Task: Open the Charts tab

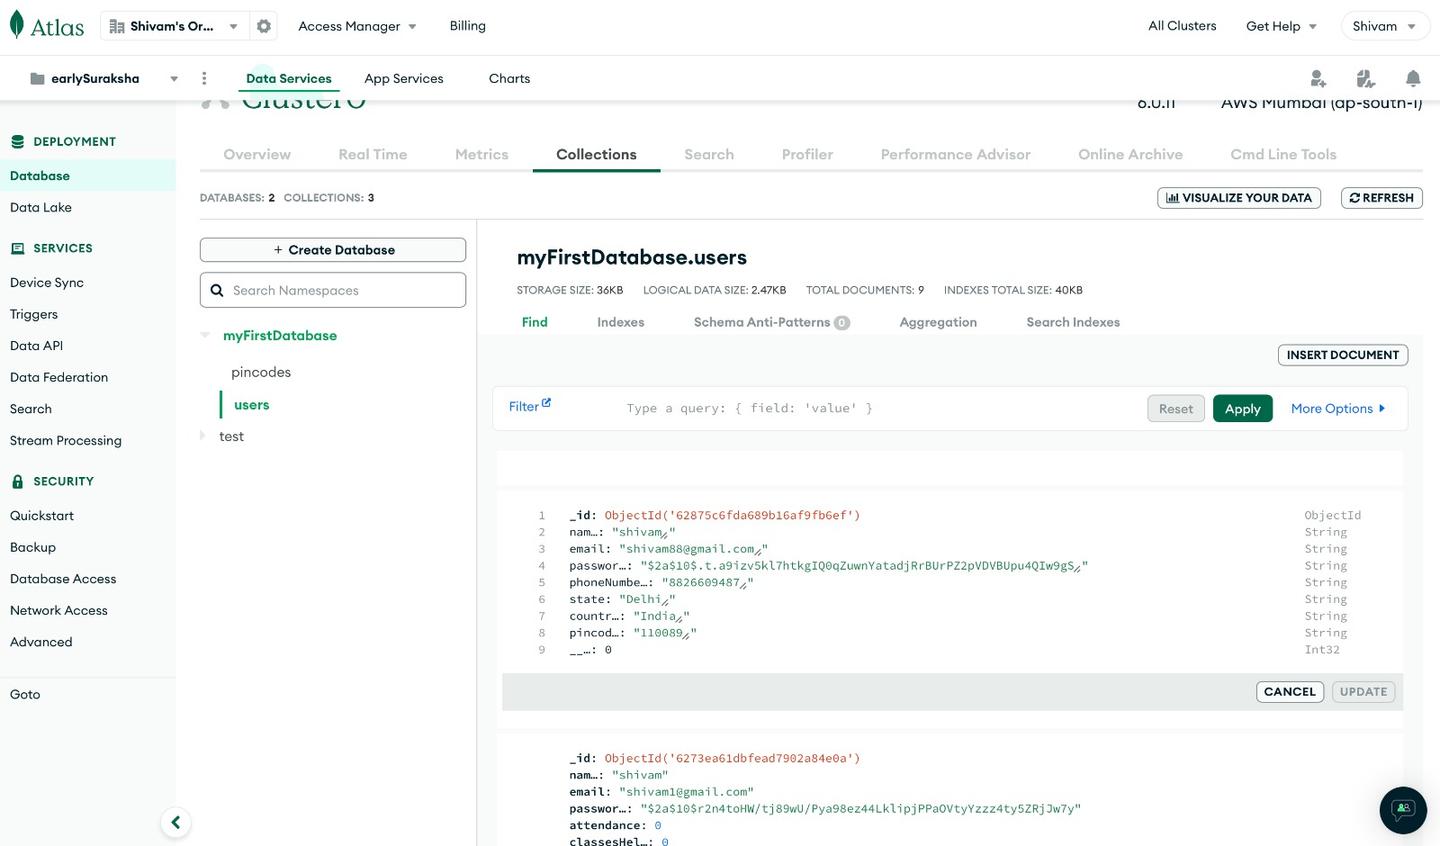Action: [x=510, y=78]
